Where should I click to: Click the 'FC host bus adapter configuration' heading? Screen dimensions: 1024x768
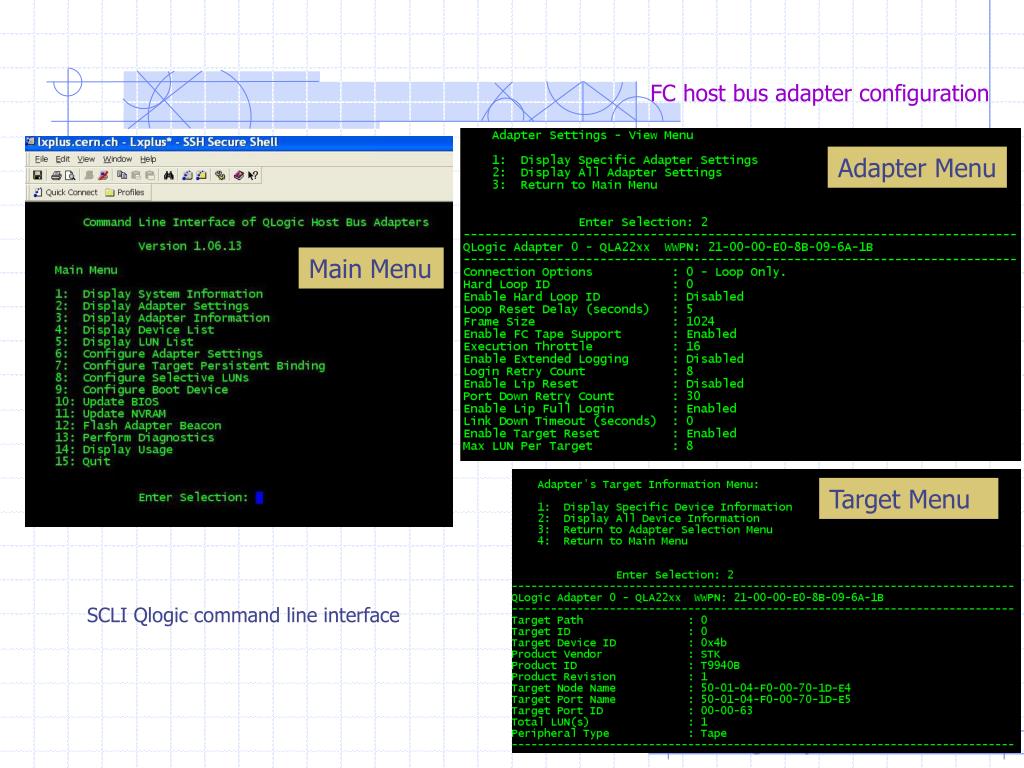point(820,93)
